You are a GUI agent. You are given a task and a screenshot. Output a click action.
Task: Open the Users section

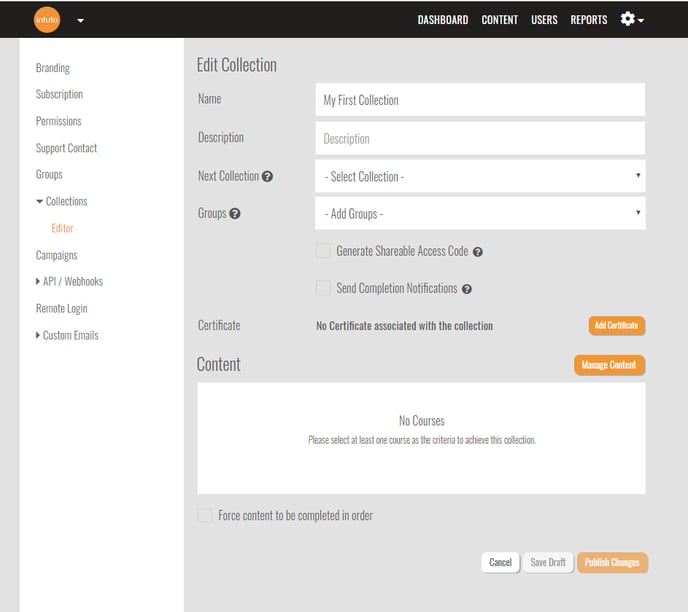544,20
